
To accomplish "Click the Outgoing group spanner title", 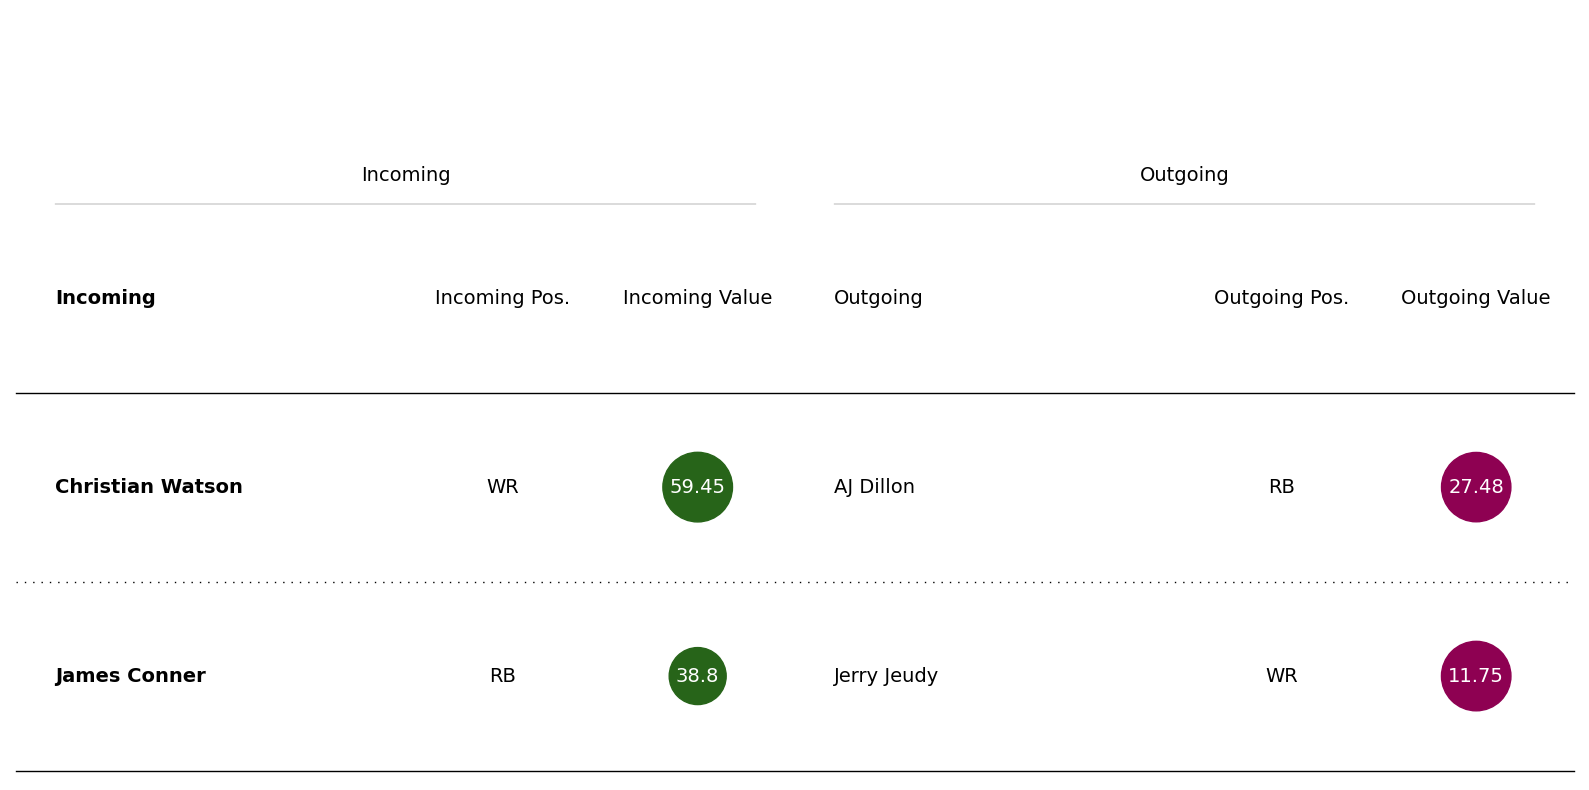I will (x=1184, y=175).
